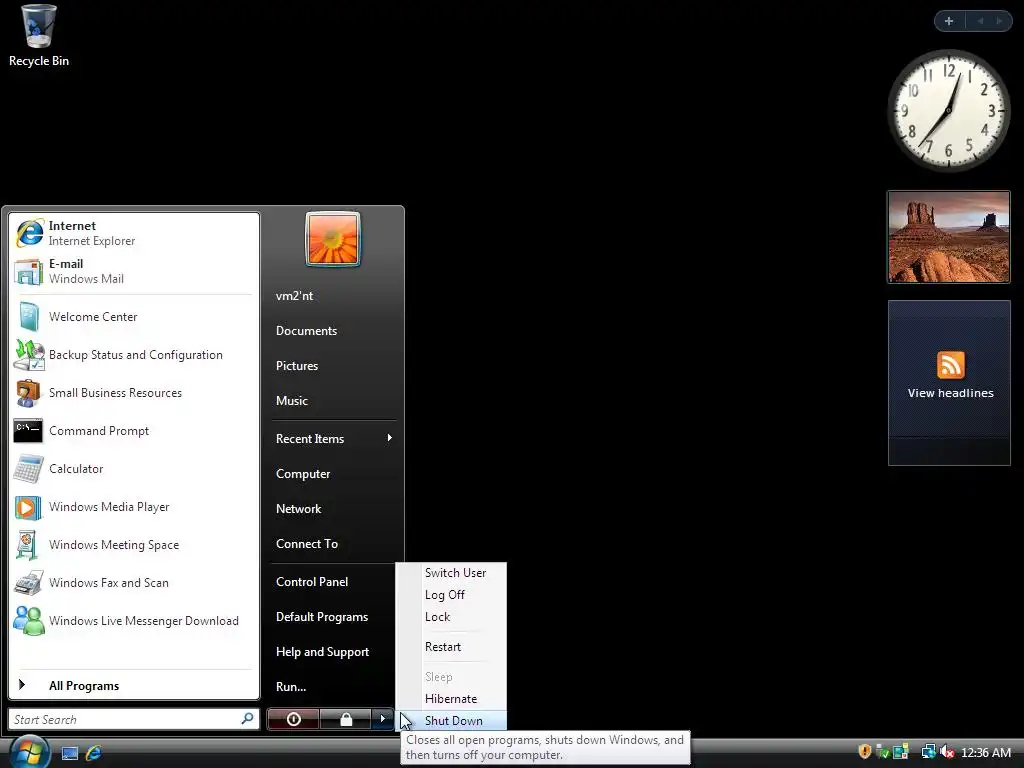1024x768 pixels.
Task: Open the Welcome Center icon
Action: 29,317
